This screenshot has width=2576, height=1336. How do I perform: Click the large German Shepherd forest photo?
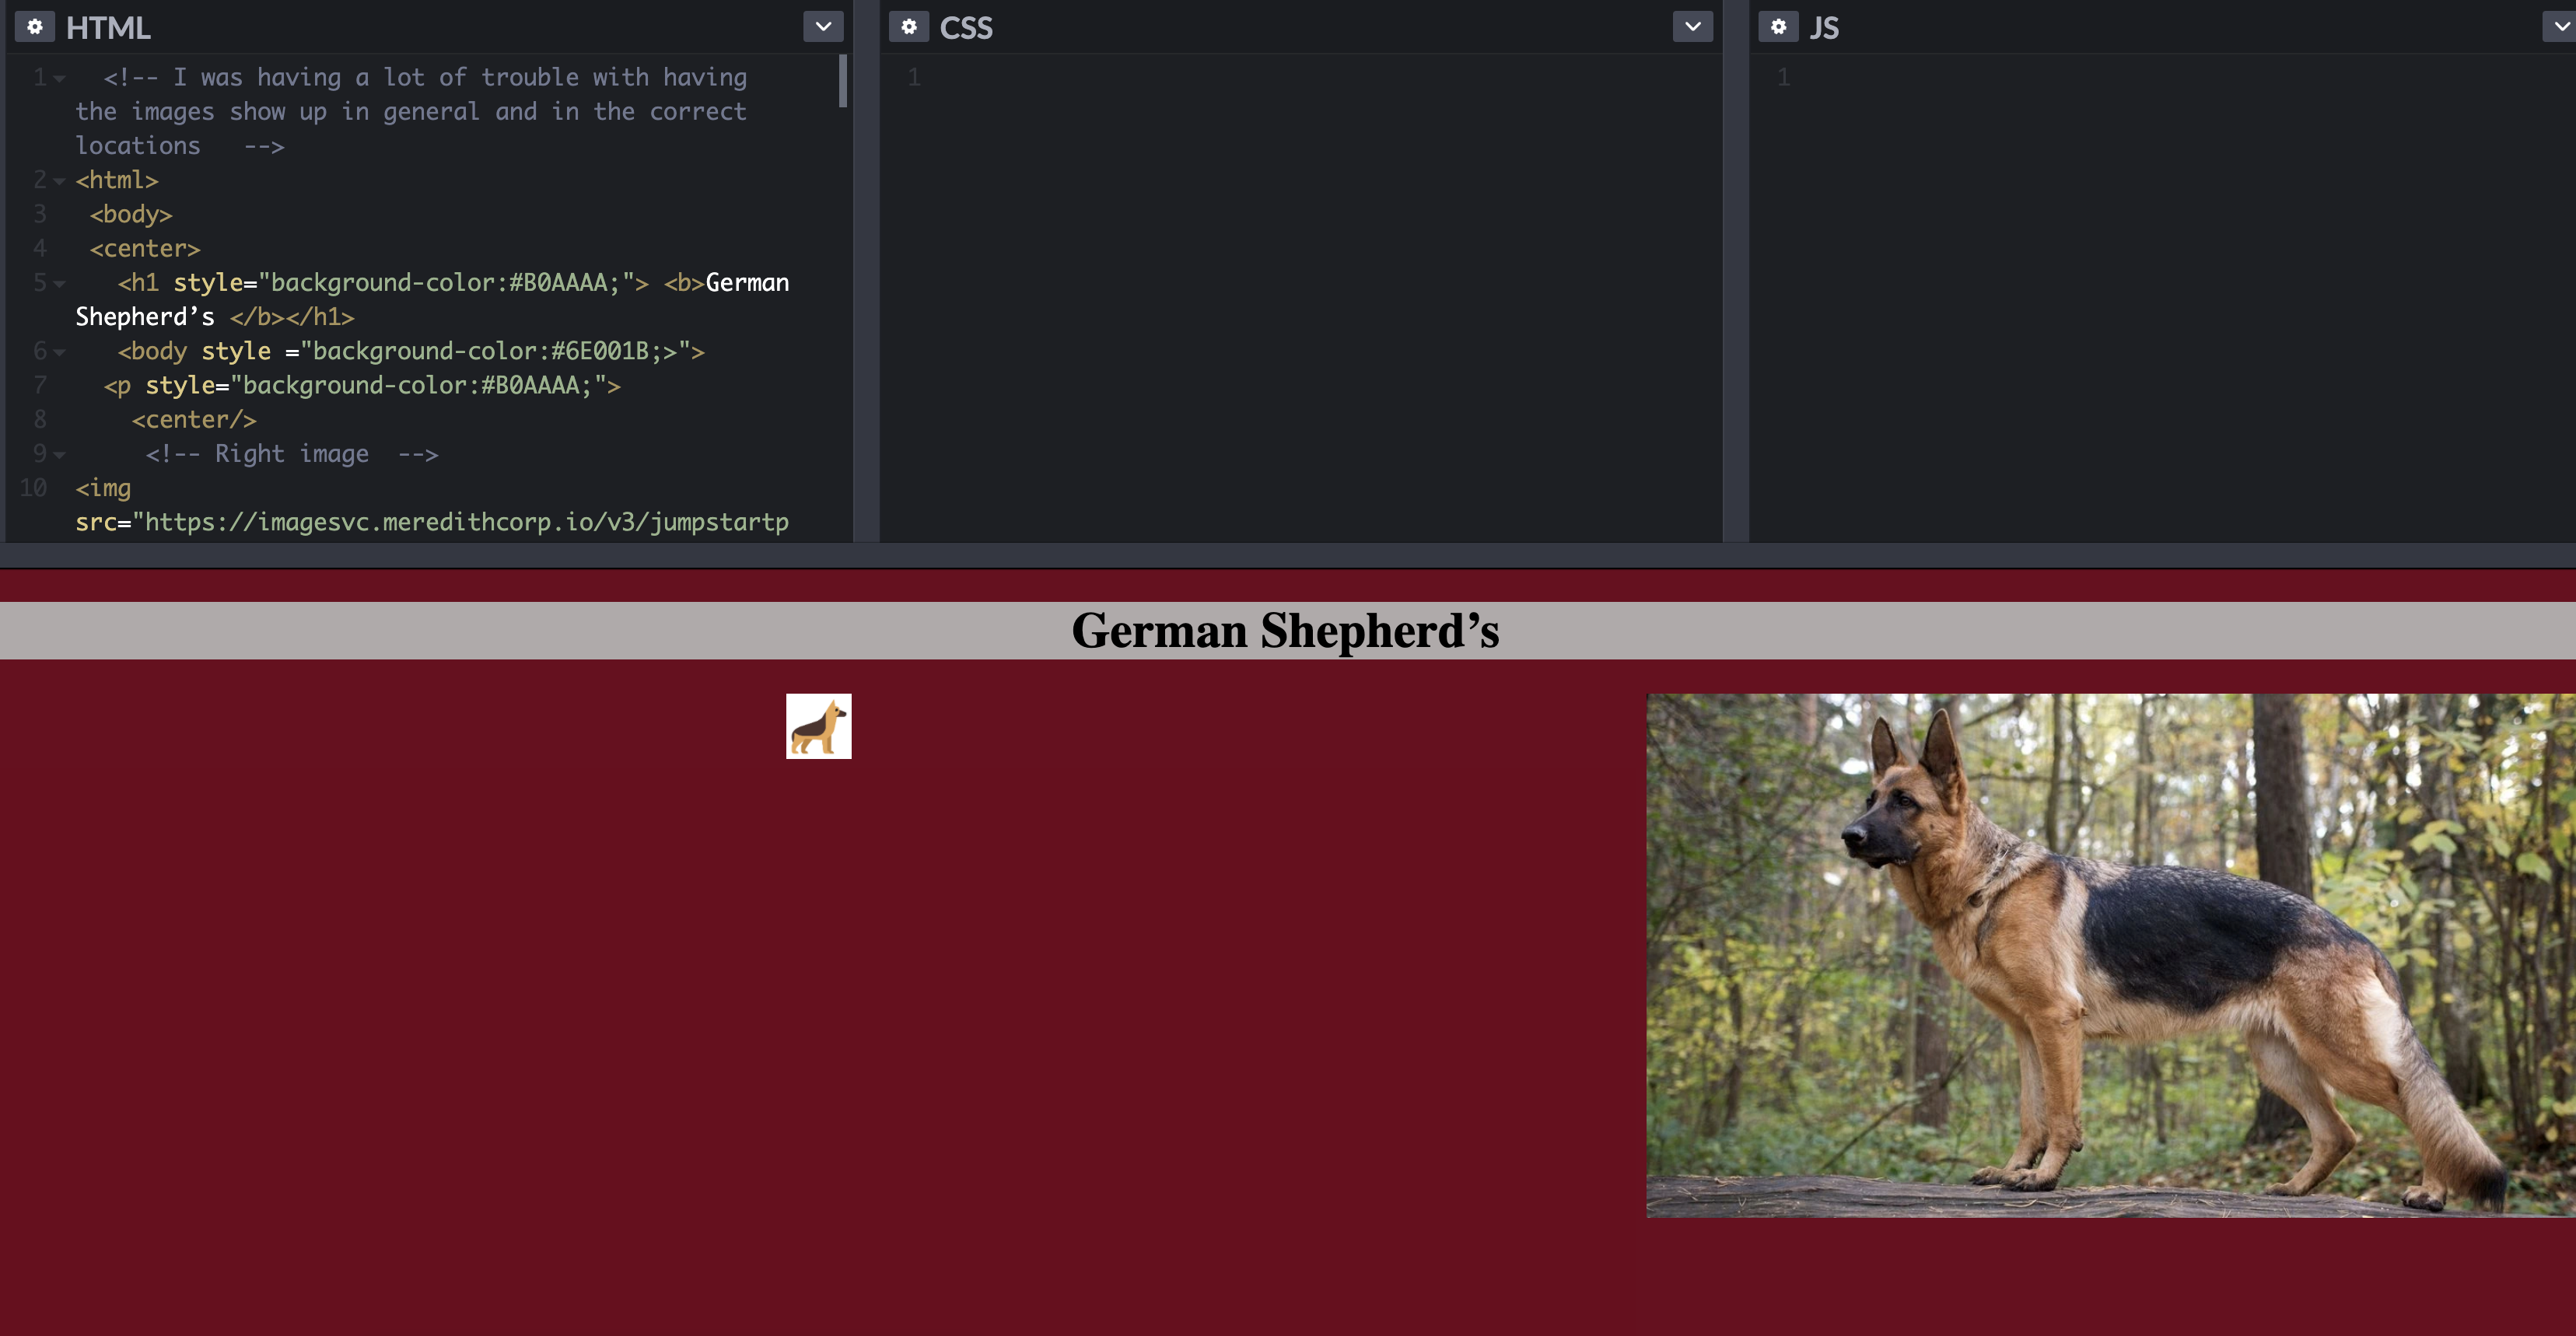pos(2110,955)
